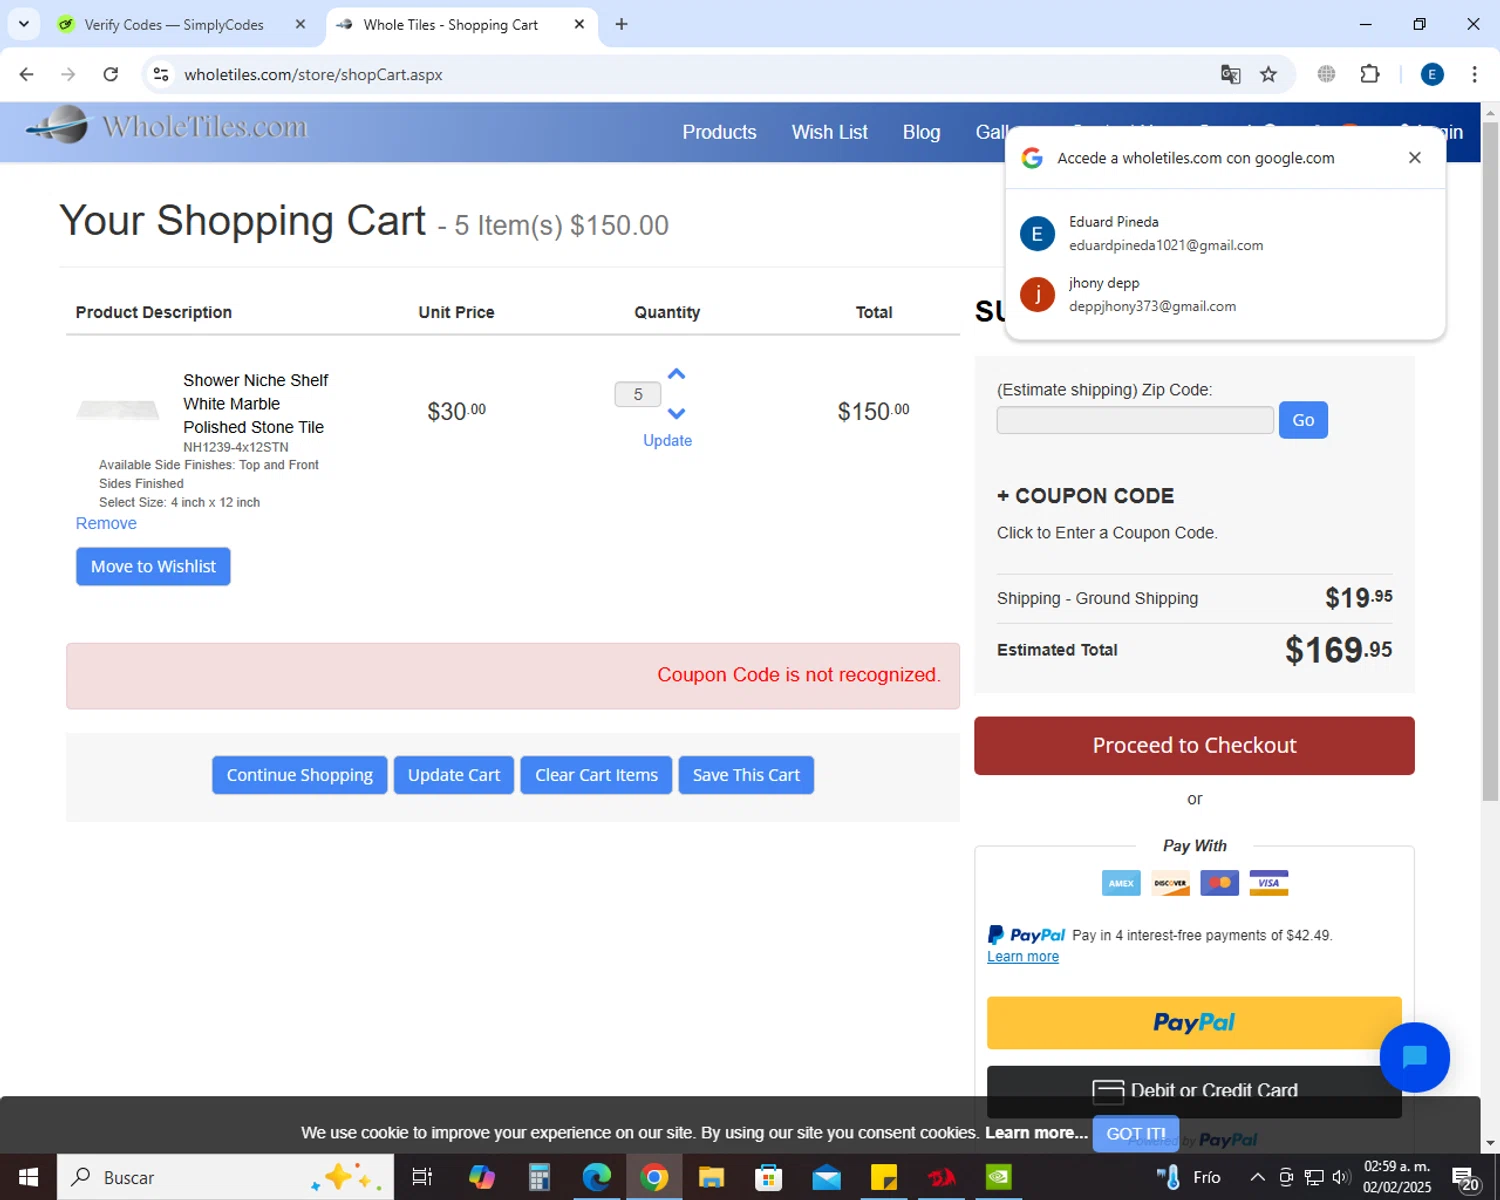Viewport: 1500px width, 1200px height.
Task: Proceed to Checkout
Action: point(1194,745)
